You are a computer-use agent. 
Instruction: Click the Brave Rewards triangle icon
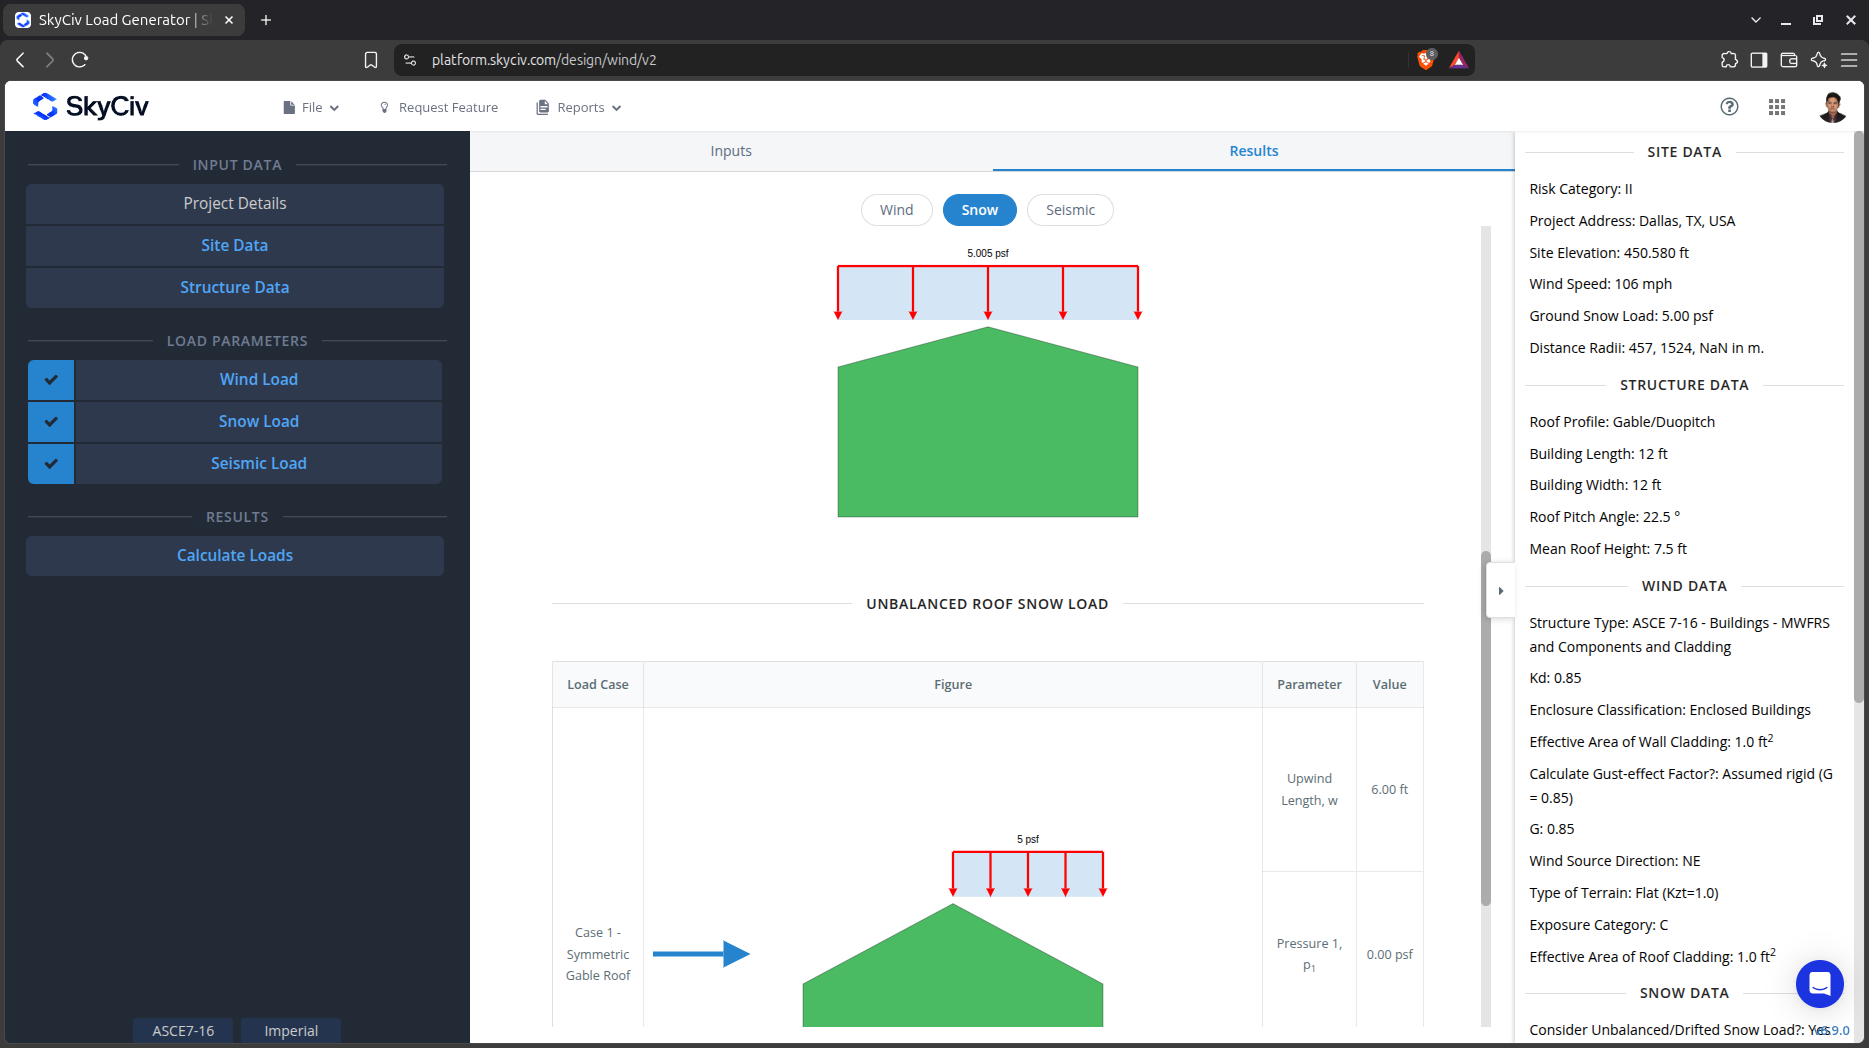click(x=1458, y=60)
